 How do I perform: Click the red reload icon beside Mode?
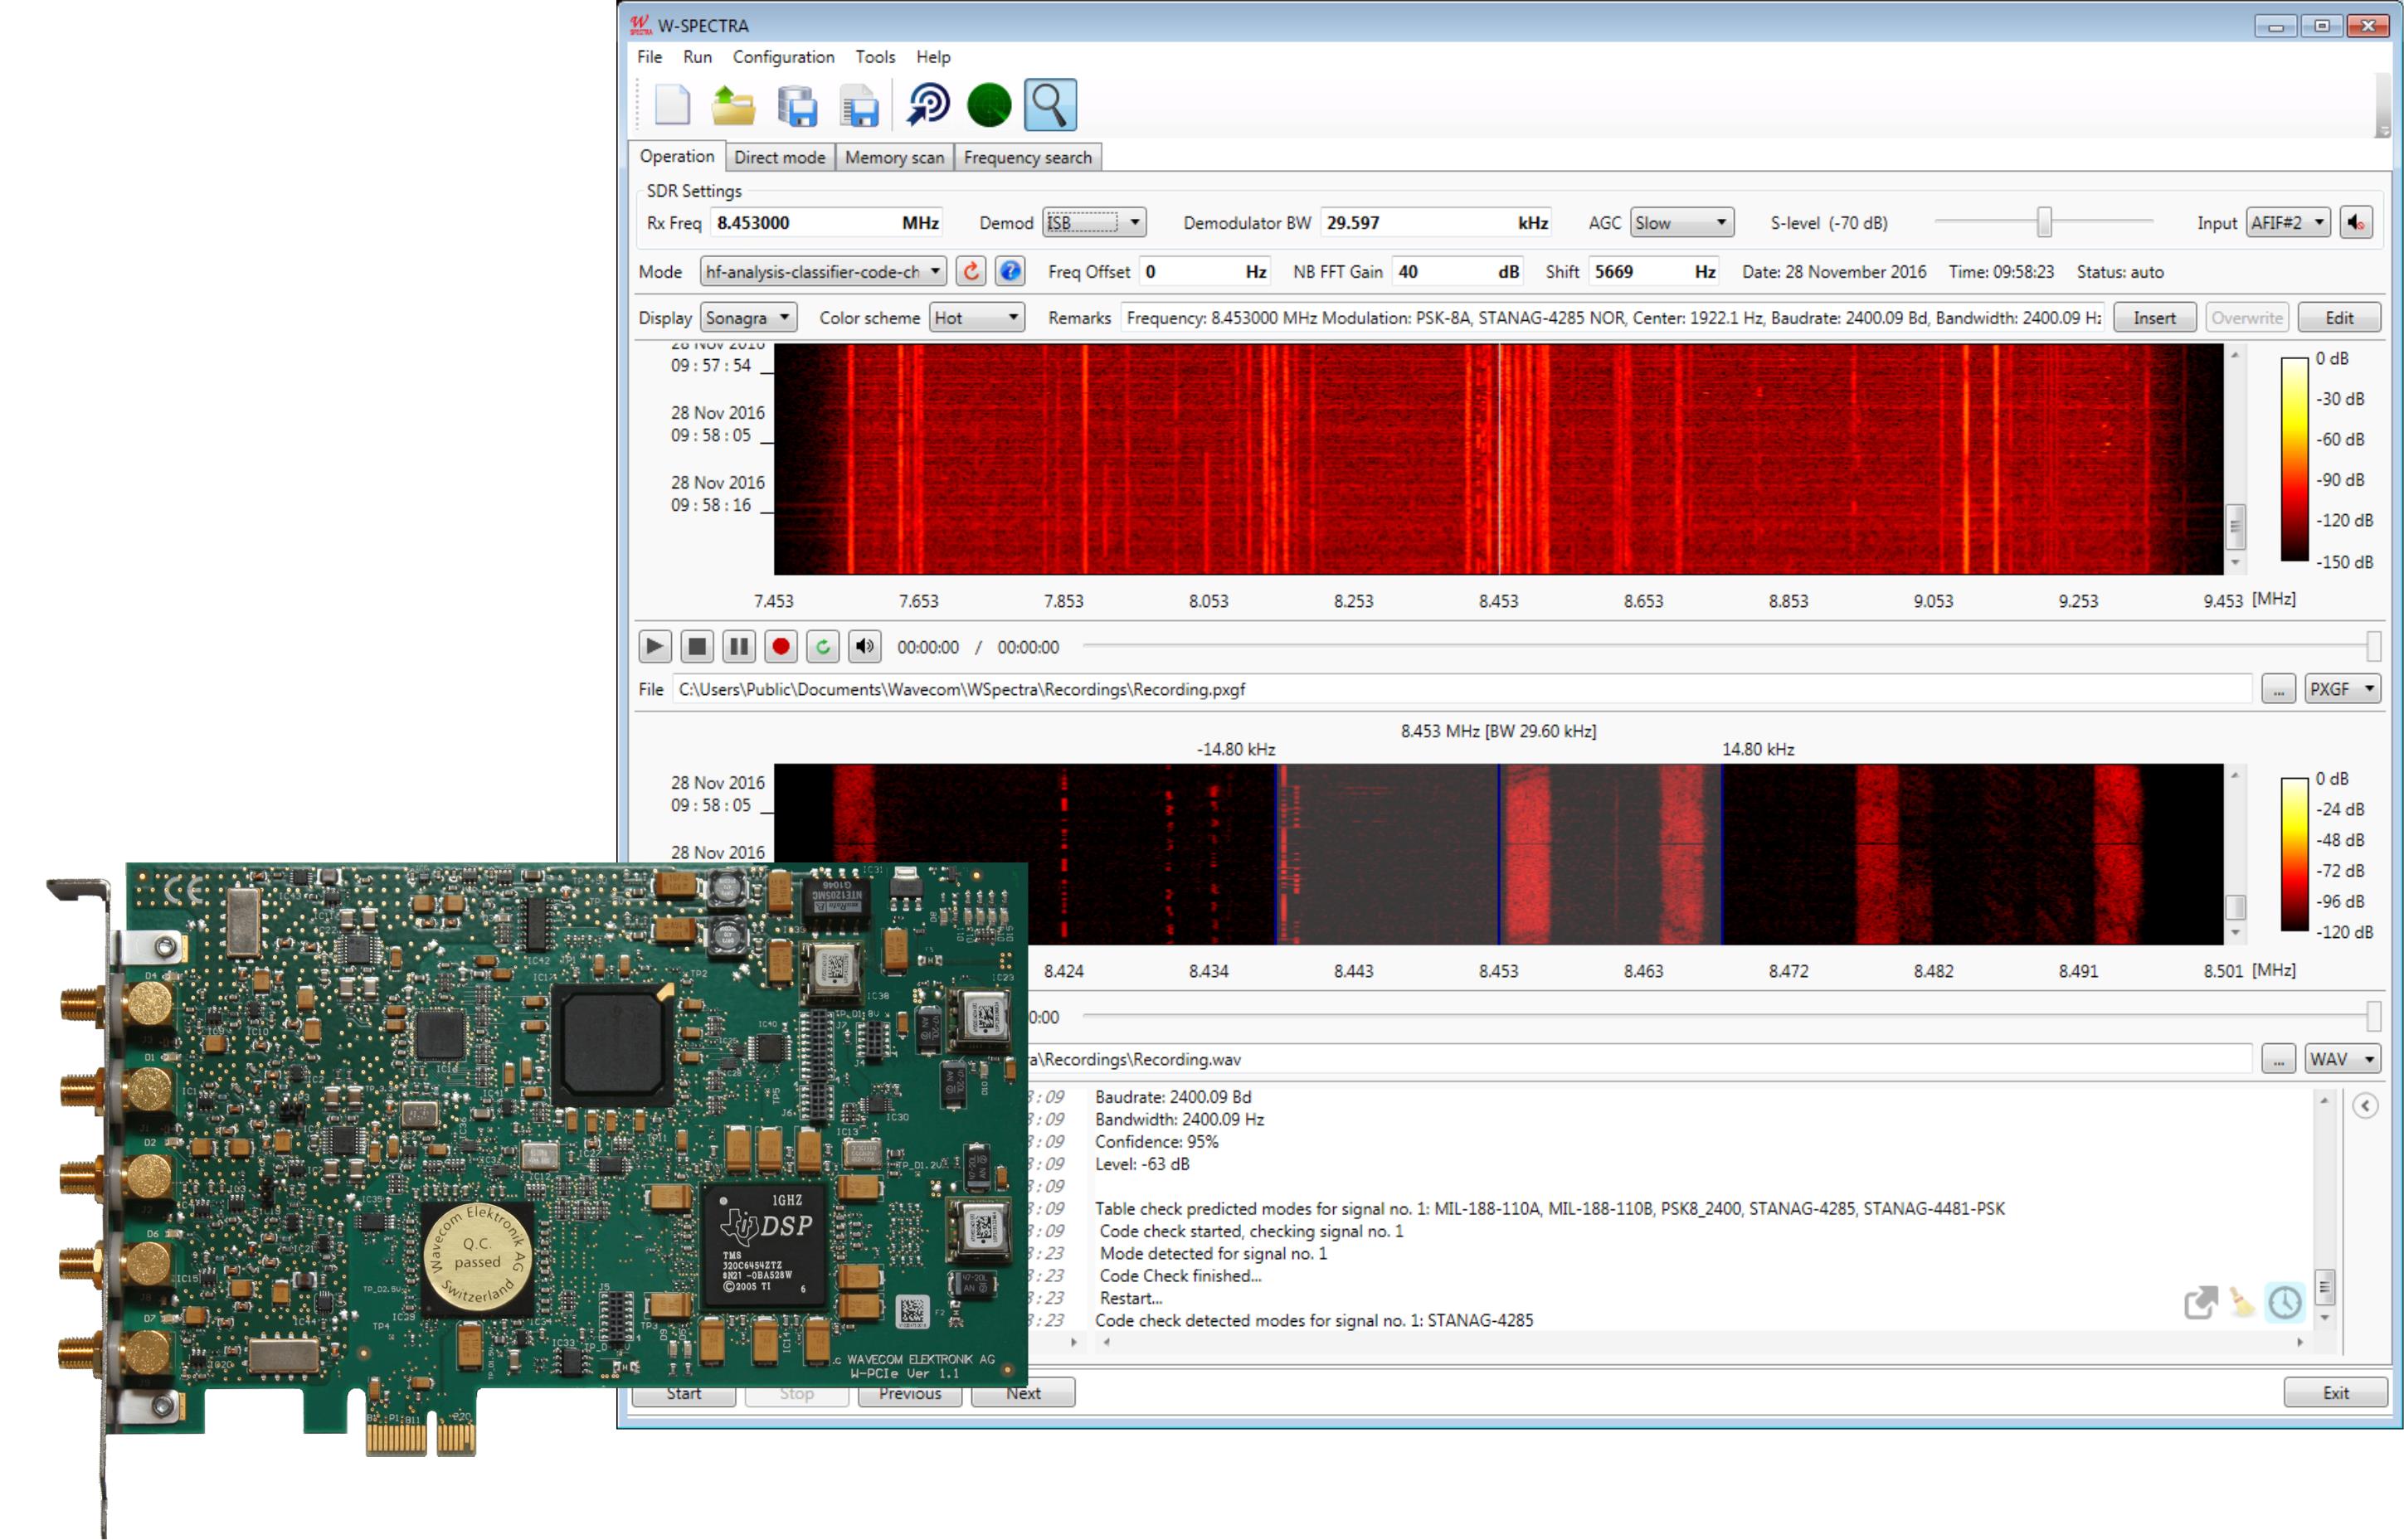tap(970, 271)
